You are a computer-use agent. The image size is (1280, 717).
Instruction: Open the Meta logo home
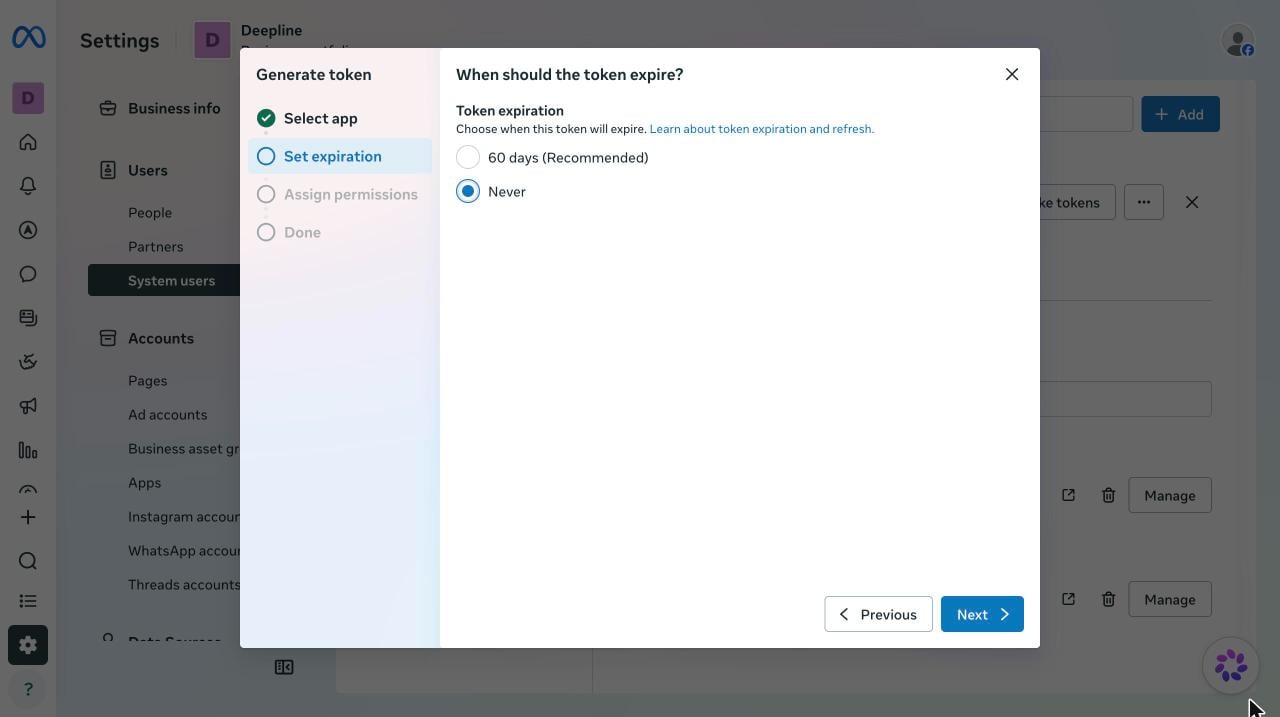point(28,38)
